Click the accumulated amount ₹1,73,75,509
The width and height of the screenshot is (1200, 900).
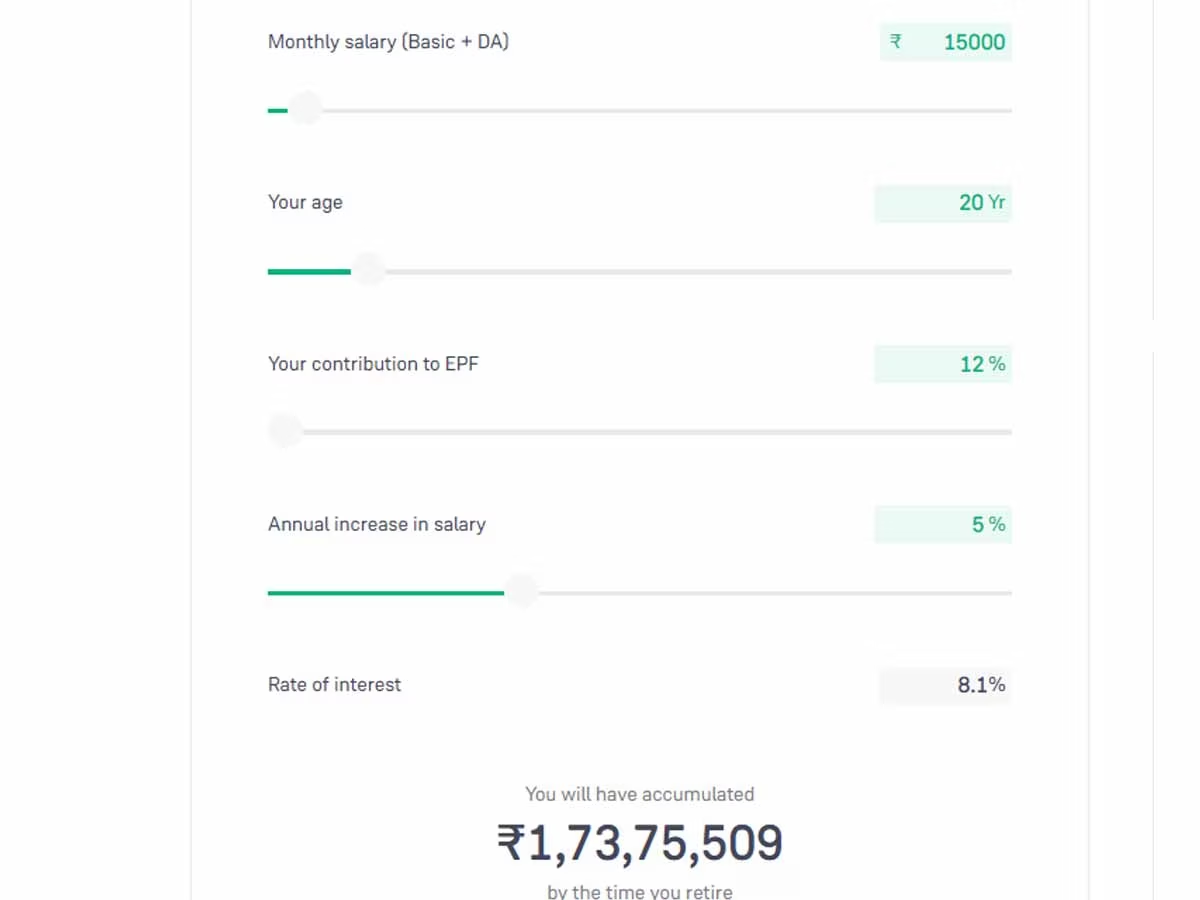(640, 843)
